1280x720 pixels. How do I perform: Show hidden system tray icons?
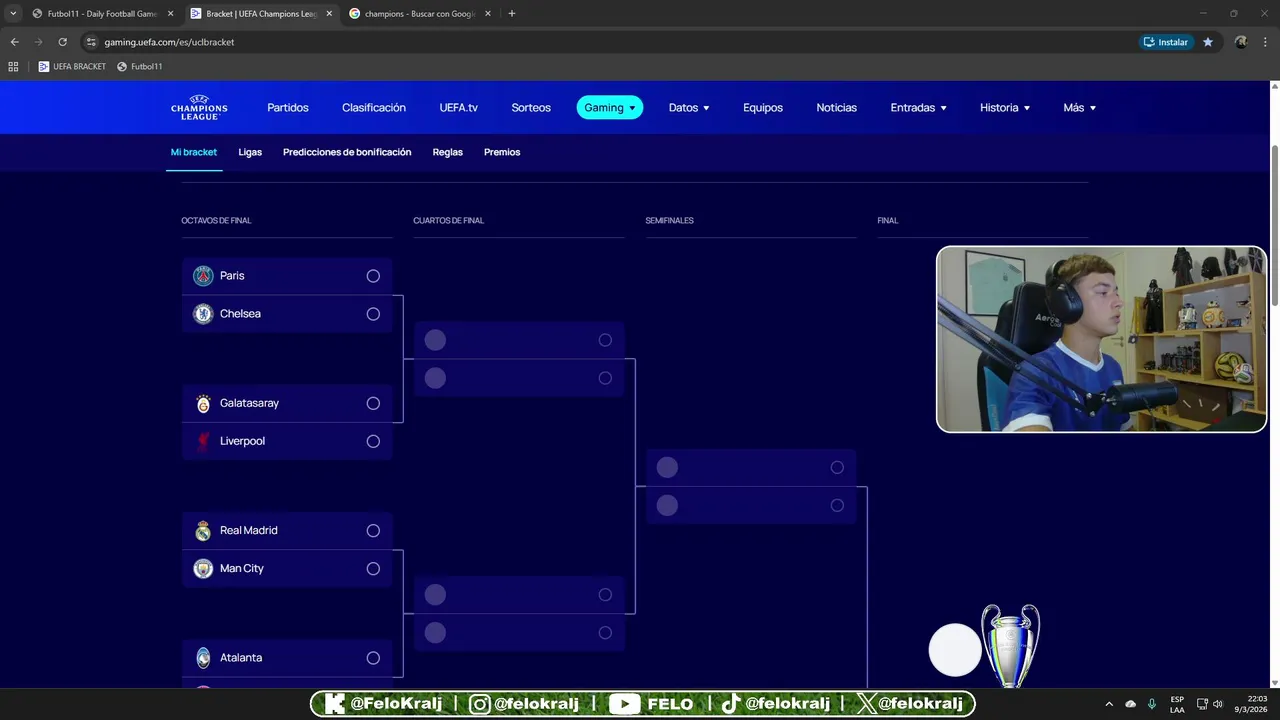point(1109,704)
